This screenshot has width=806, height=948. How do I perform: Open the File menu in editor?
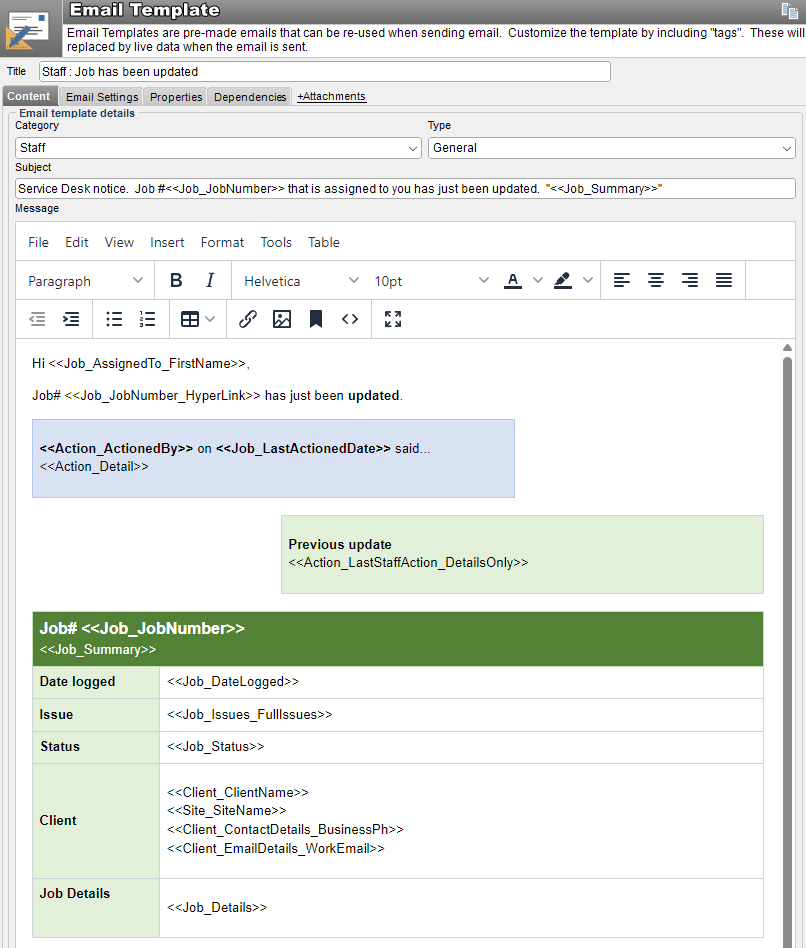point(38,242)
